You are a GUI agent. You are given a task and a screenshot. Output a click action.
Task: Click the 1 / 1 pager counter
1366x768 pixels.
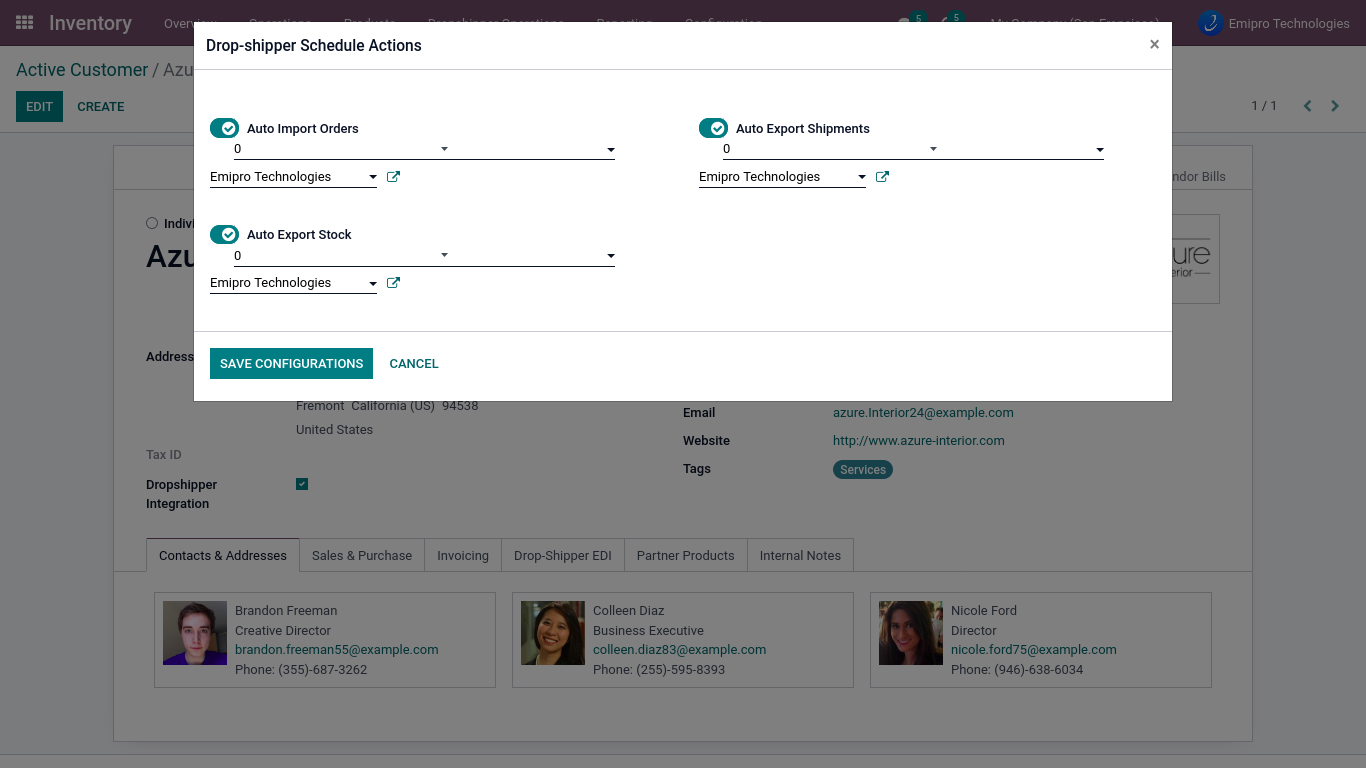[x=1264, y=106]
